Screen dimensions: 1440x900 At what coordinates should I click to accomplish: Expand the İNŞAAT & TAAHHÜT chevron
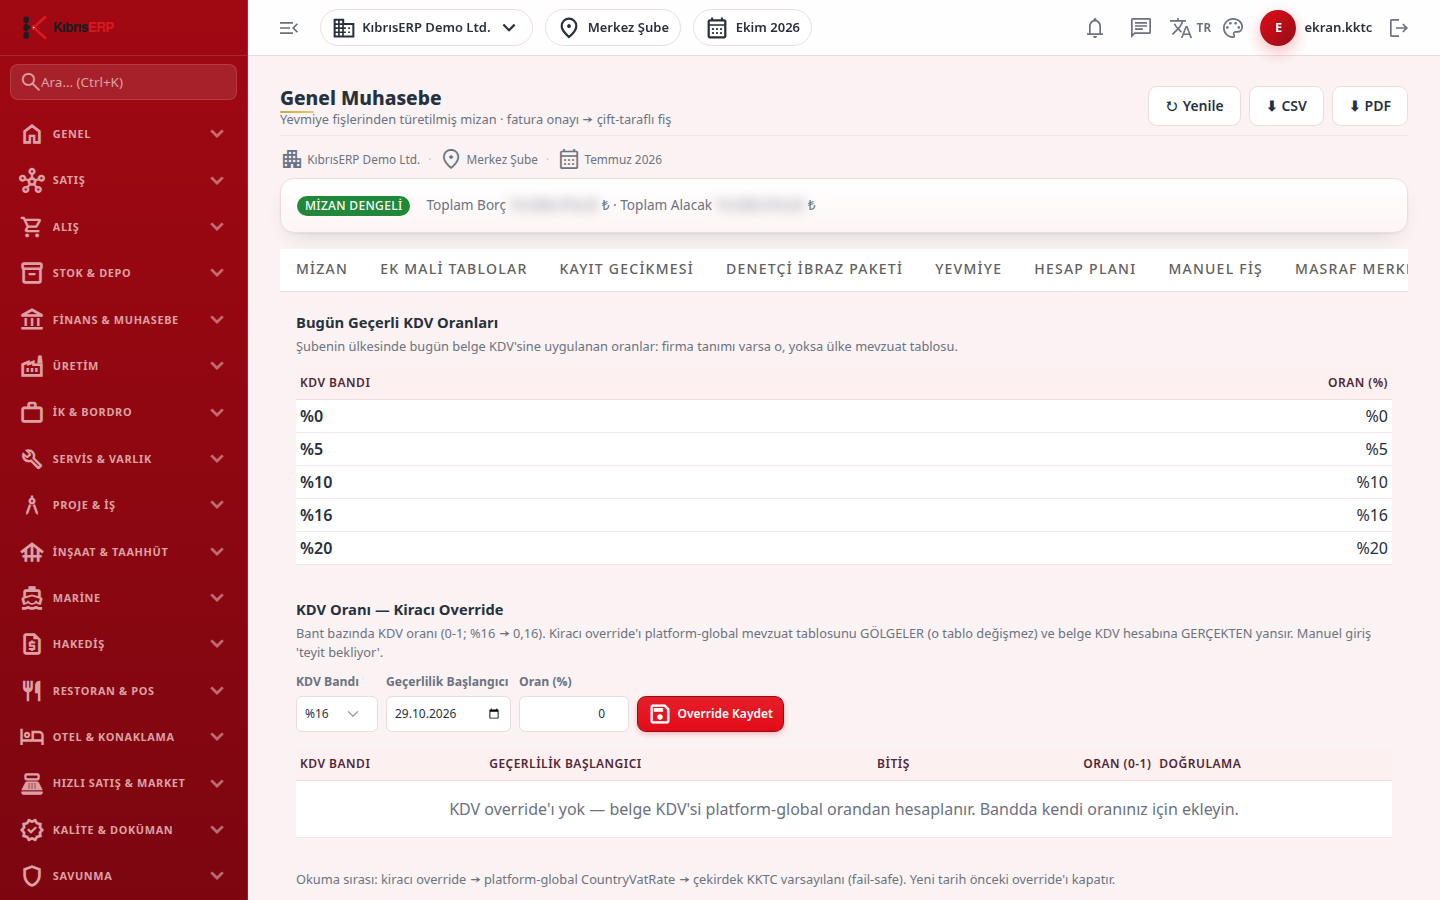coord(217,552)
